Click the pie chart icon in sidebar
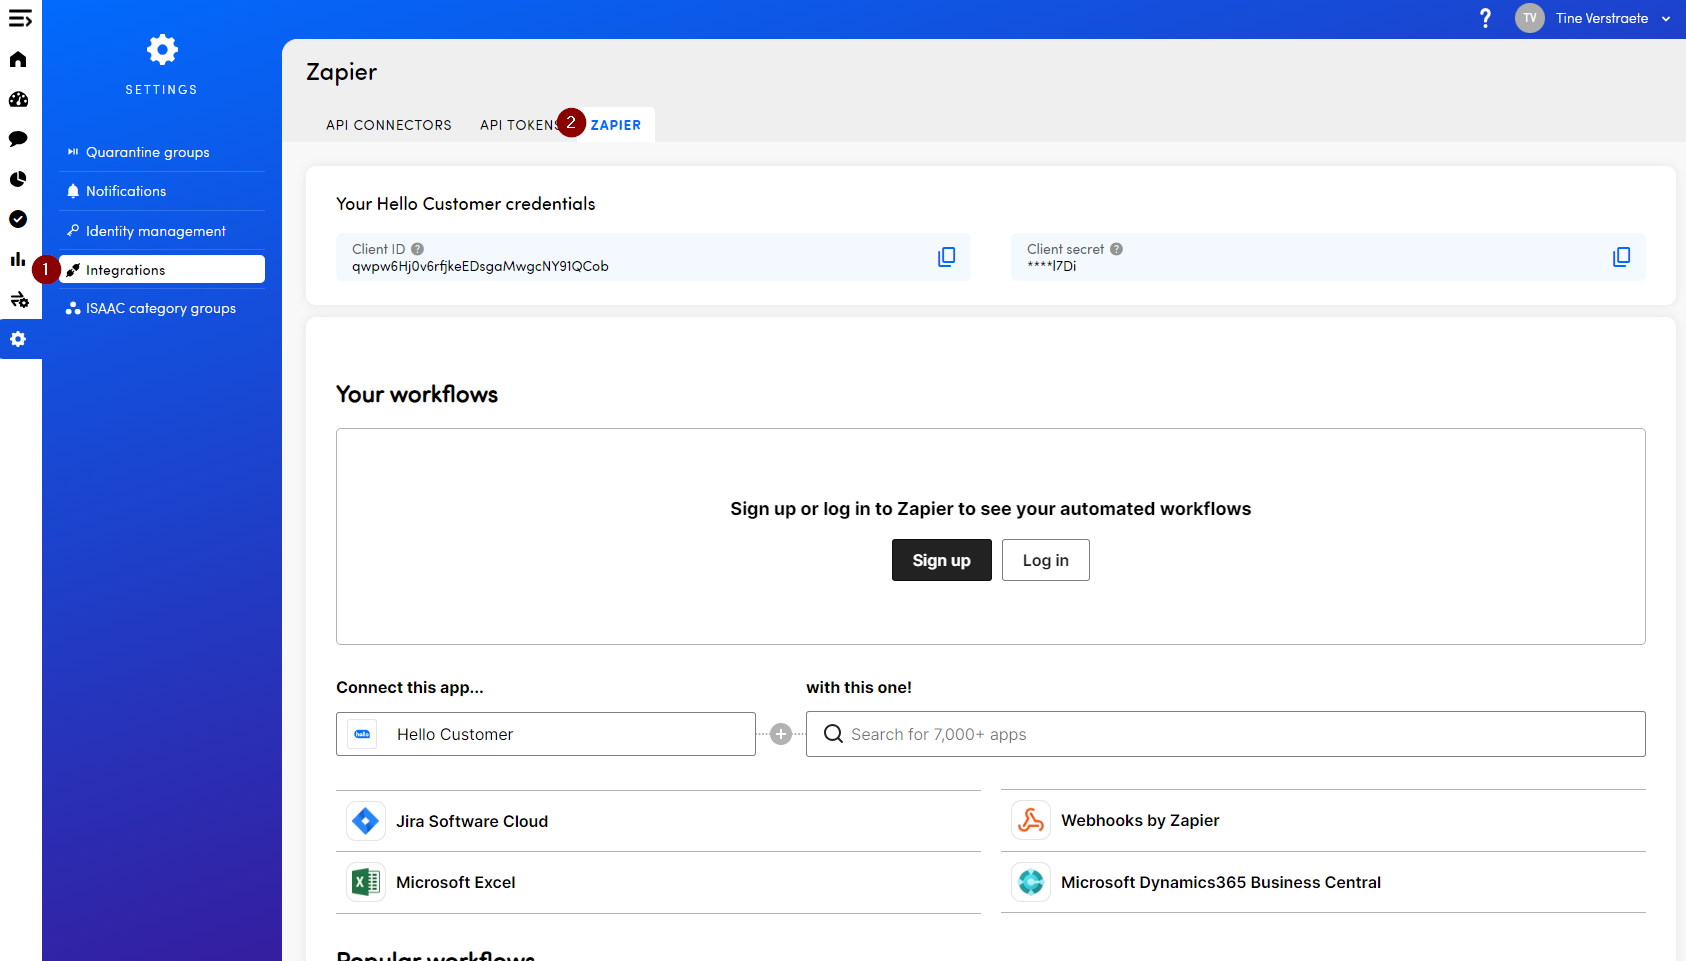The height and width of the screenshot is (961, 1686). 18,179
